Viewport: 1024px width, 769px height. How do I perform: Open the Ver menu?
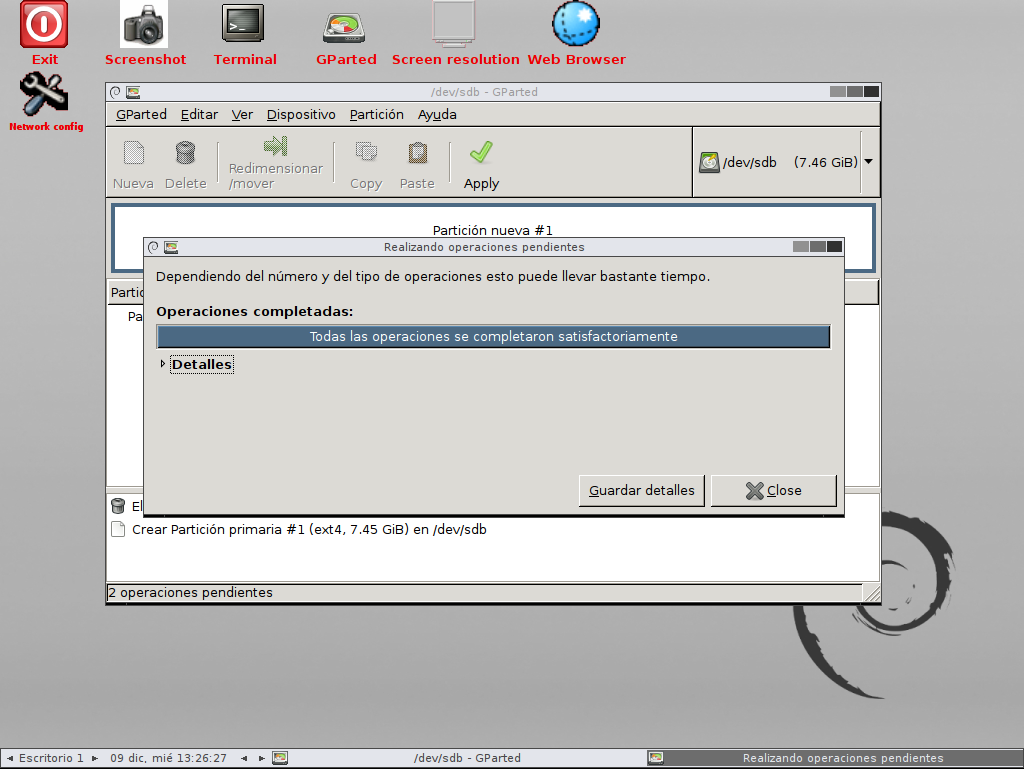pos(242,114)
